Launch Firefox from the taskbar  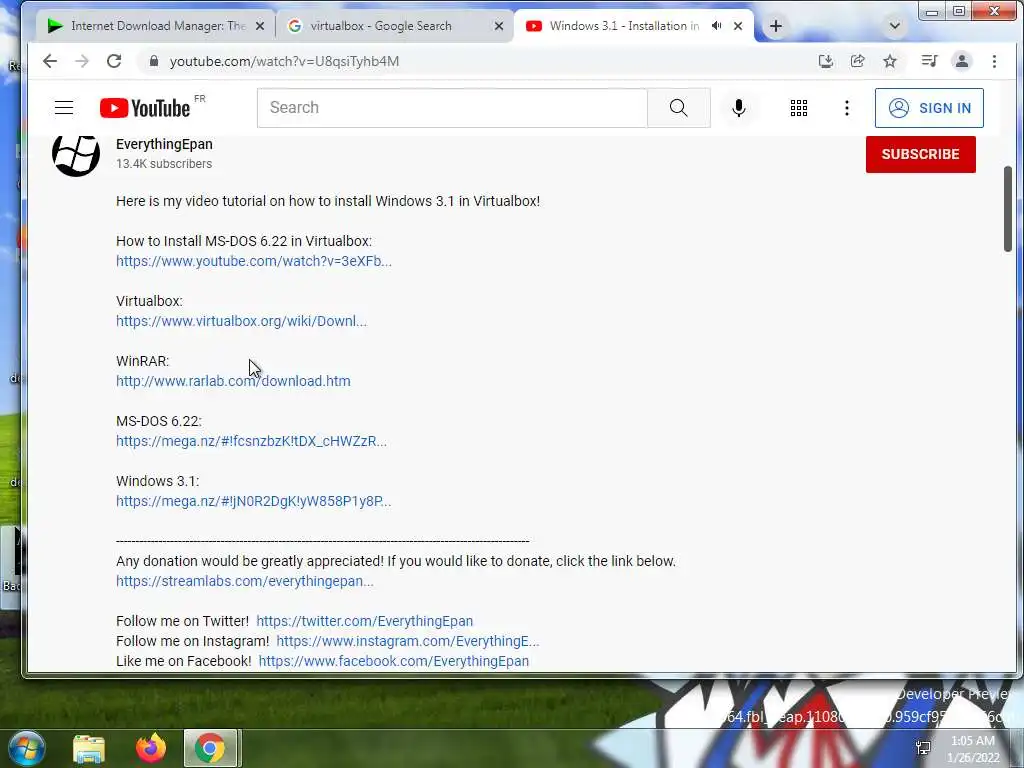[151, 748]
